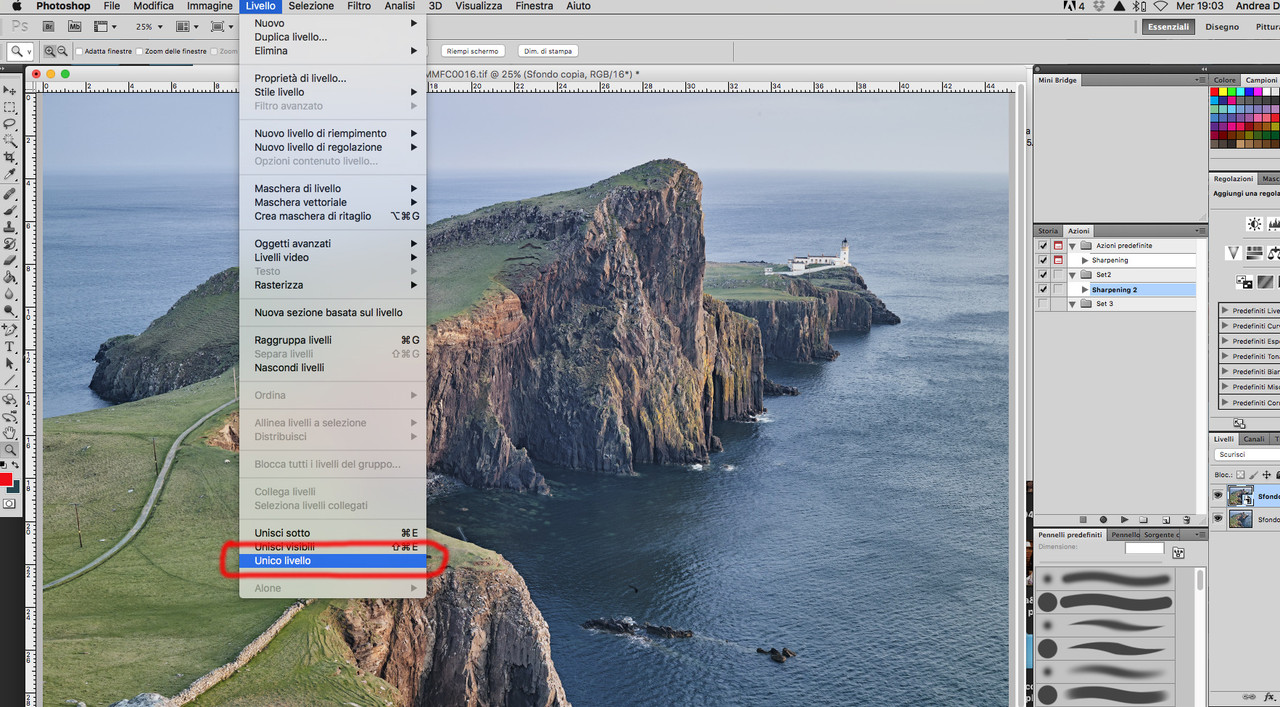Toggle Adatta finestre checkbox
The width and height of the screenshot is (1280, 707).
coord(79,51)
